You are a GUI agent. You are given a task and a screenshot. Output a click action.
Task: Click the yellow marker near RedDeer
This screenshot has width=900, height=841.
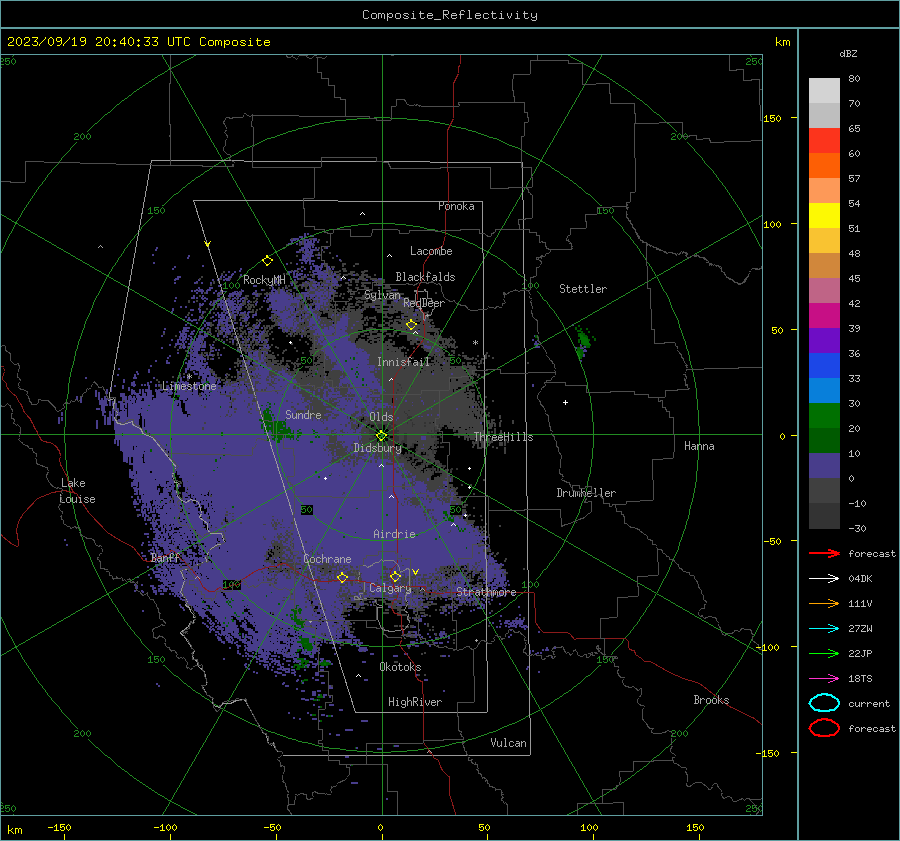(411, 325)
